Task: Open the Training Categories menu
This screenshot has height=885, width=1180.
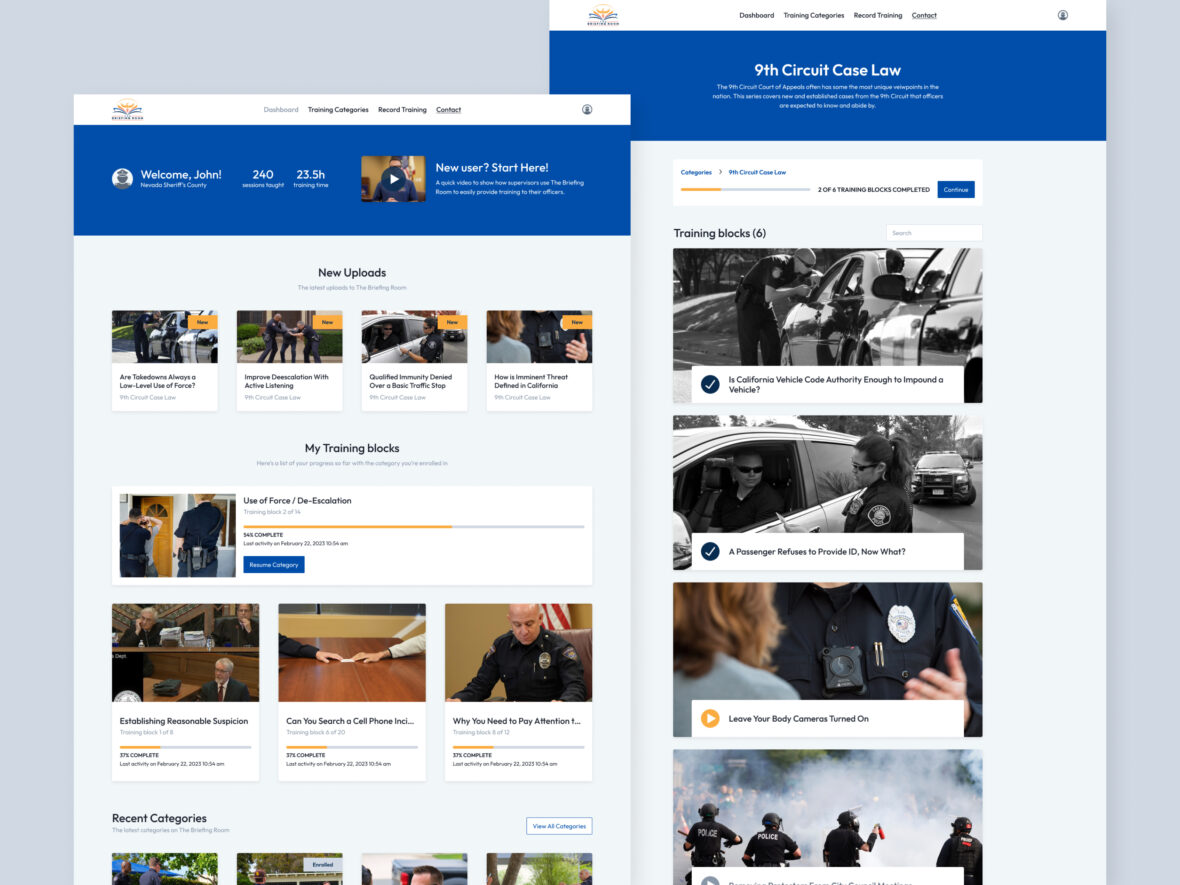Action: click(x=338, y=109)
